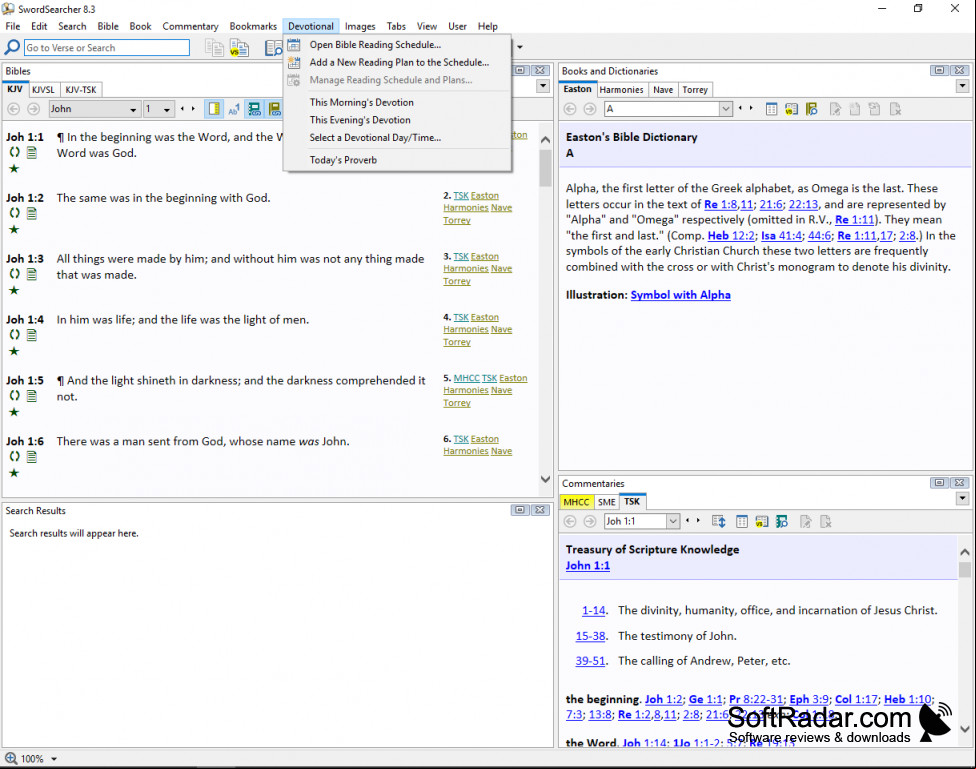Open the MHCC link beside Joh 1:5
Viewport: 976px width, 769px height.
coord(466,378)
